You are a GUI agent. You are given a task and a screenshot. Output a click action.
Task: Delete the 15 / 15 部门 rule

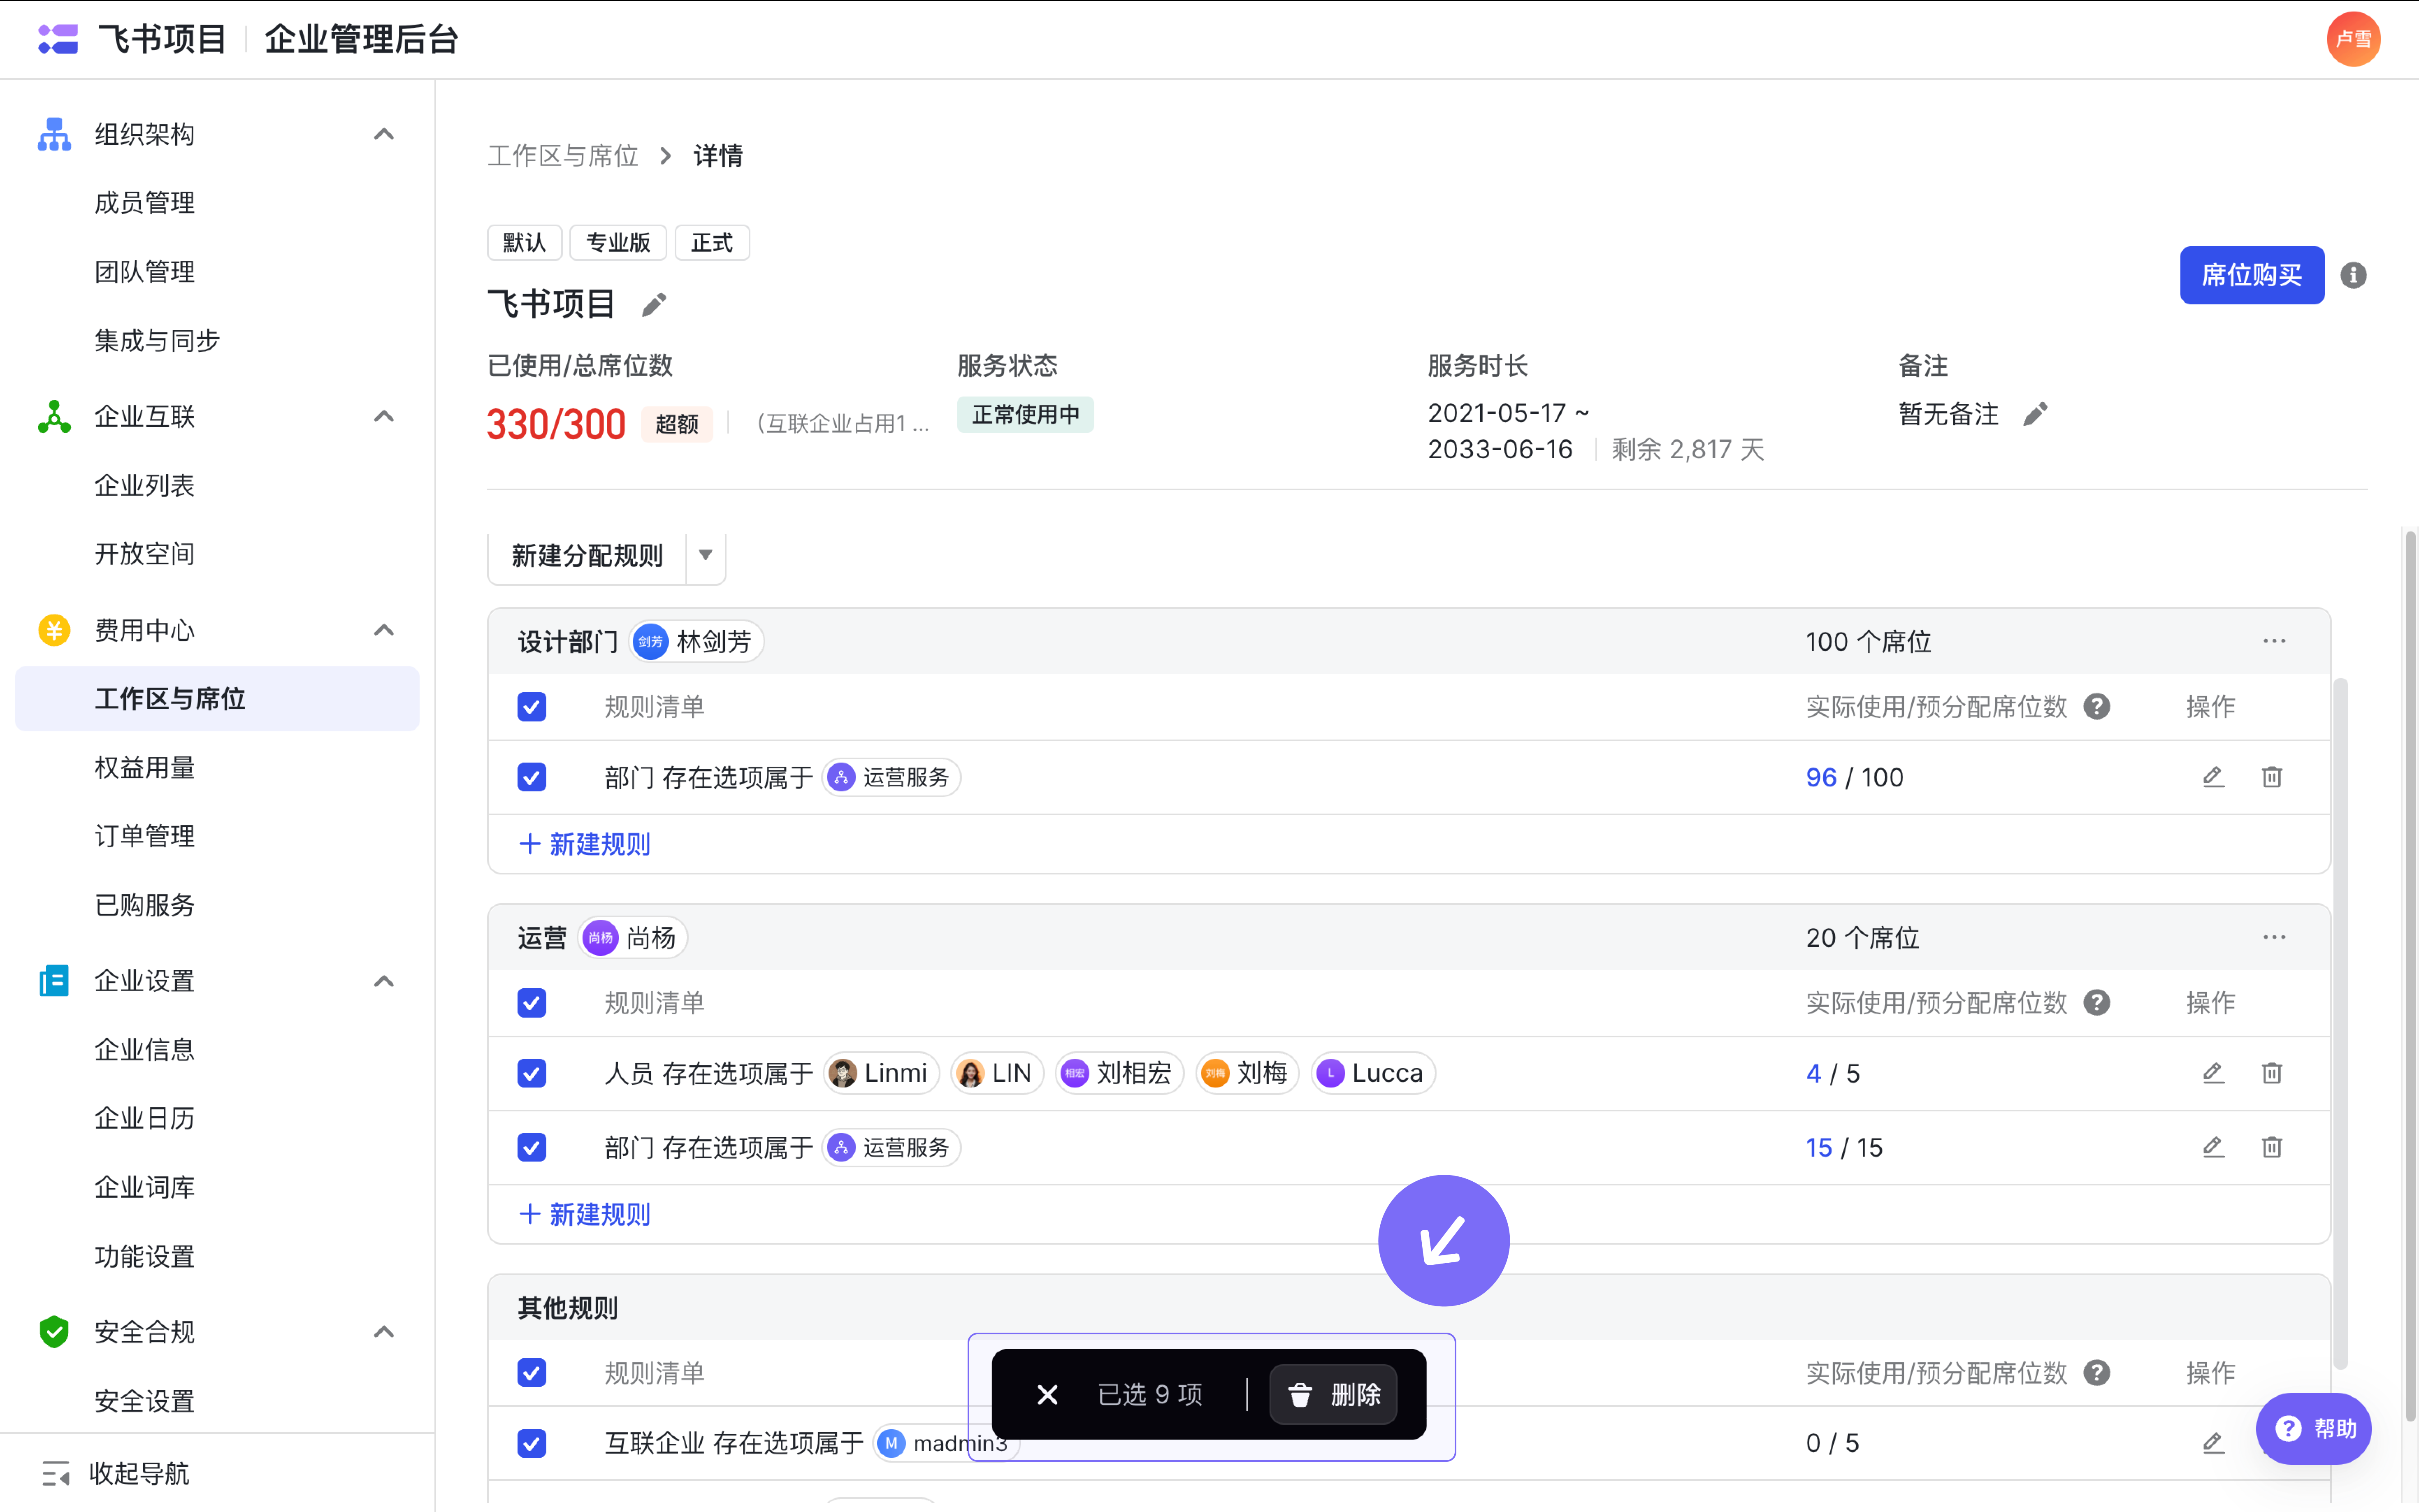2272,1147
